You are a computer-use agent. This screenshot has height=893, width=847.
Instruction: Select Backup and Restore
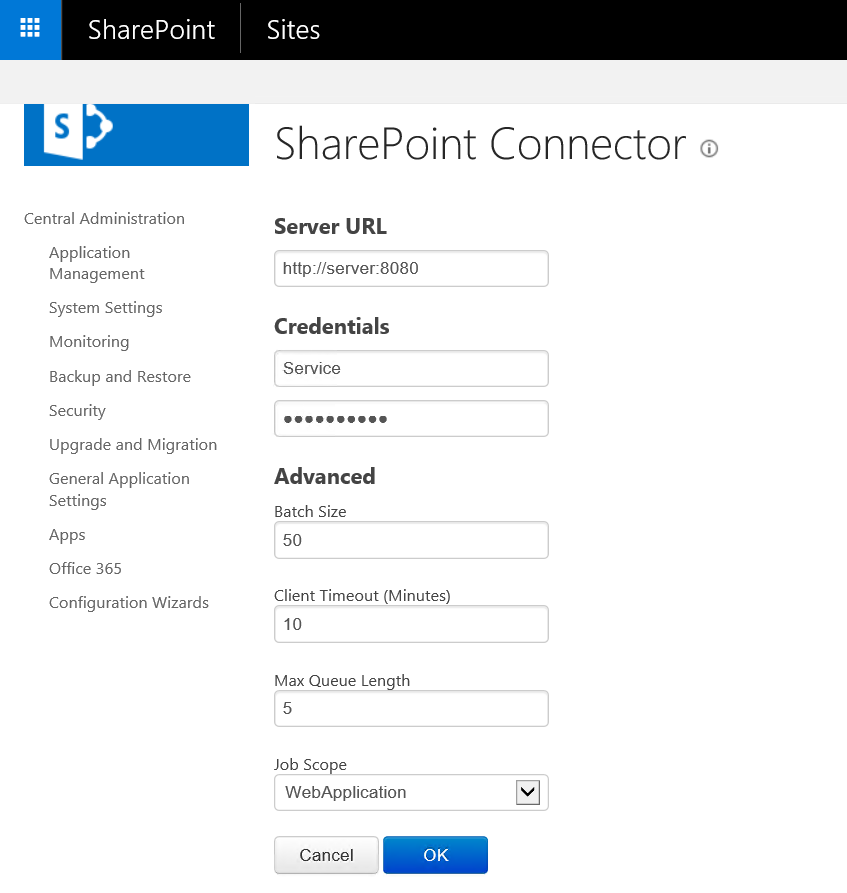click(120, 376)
